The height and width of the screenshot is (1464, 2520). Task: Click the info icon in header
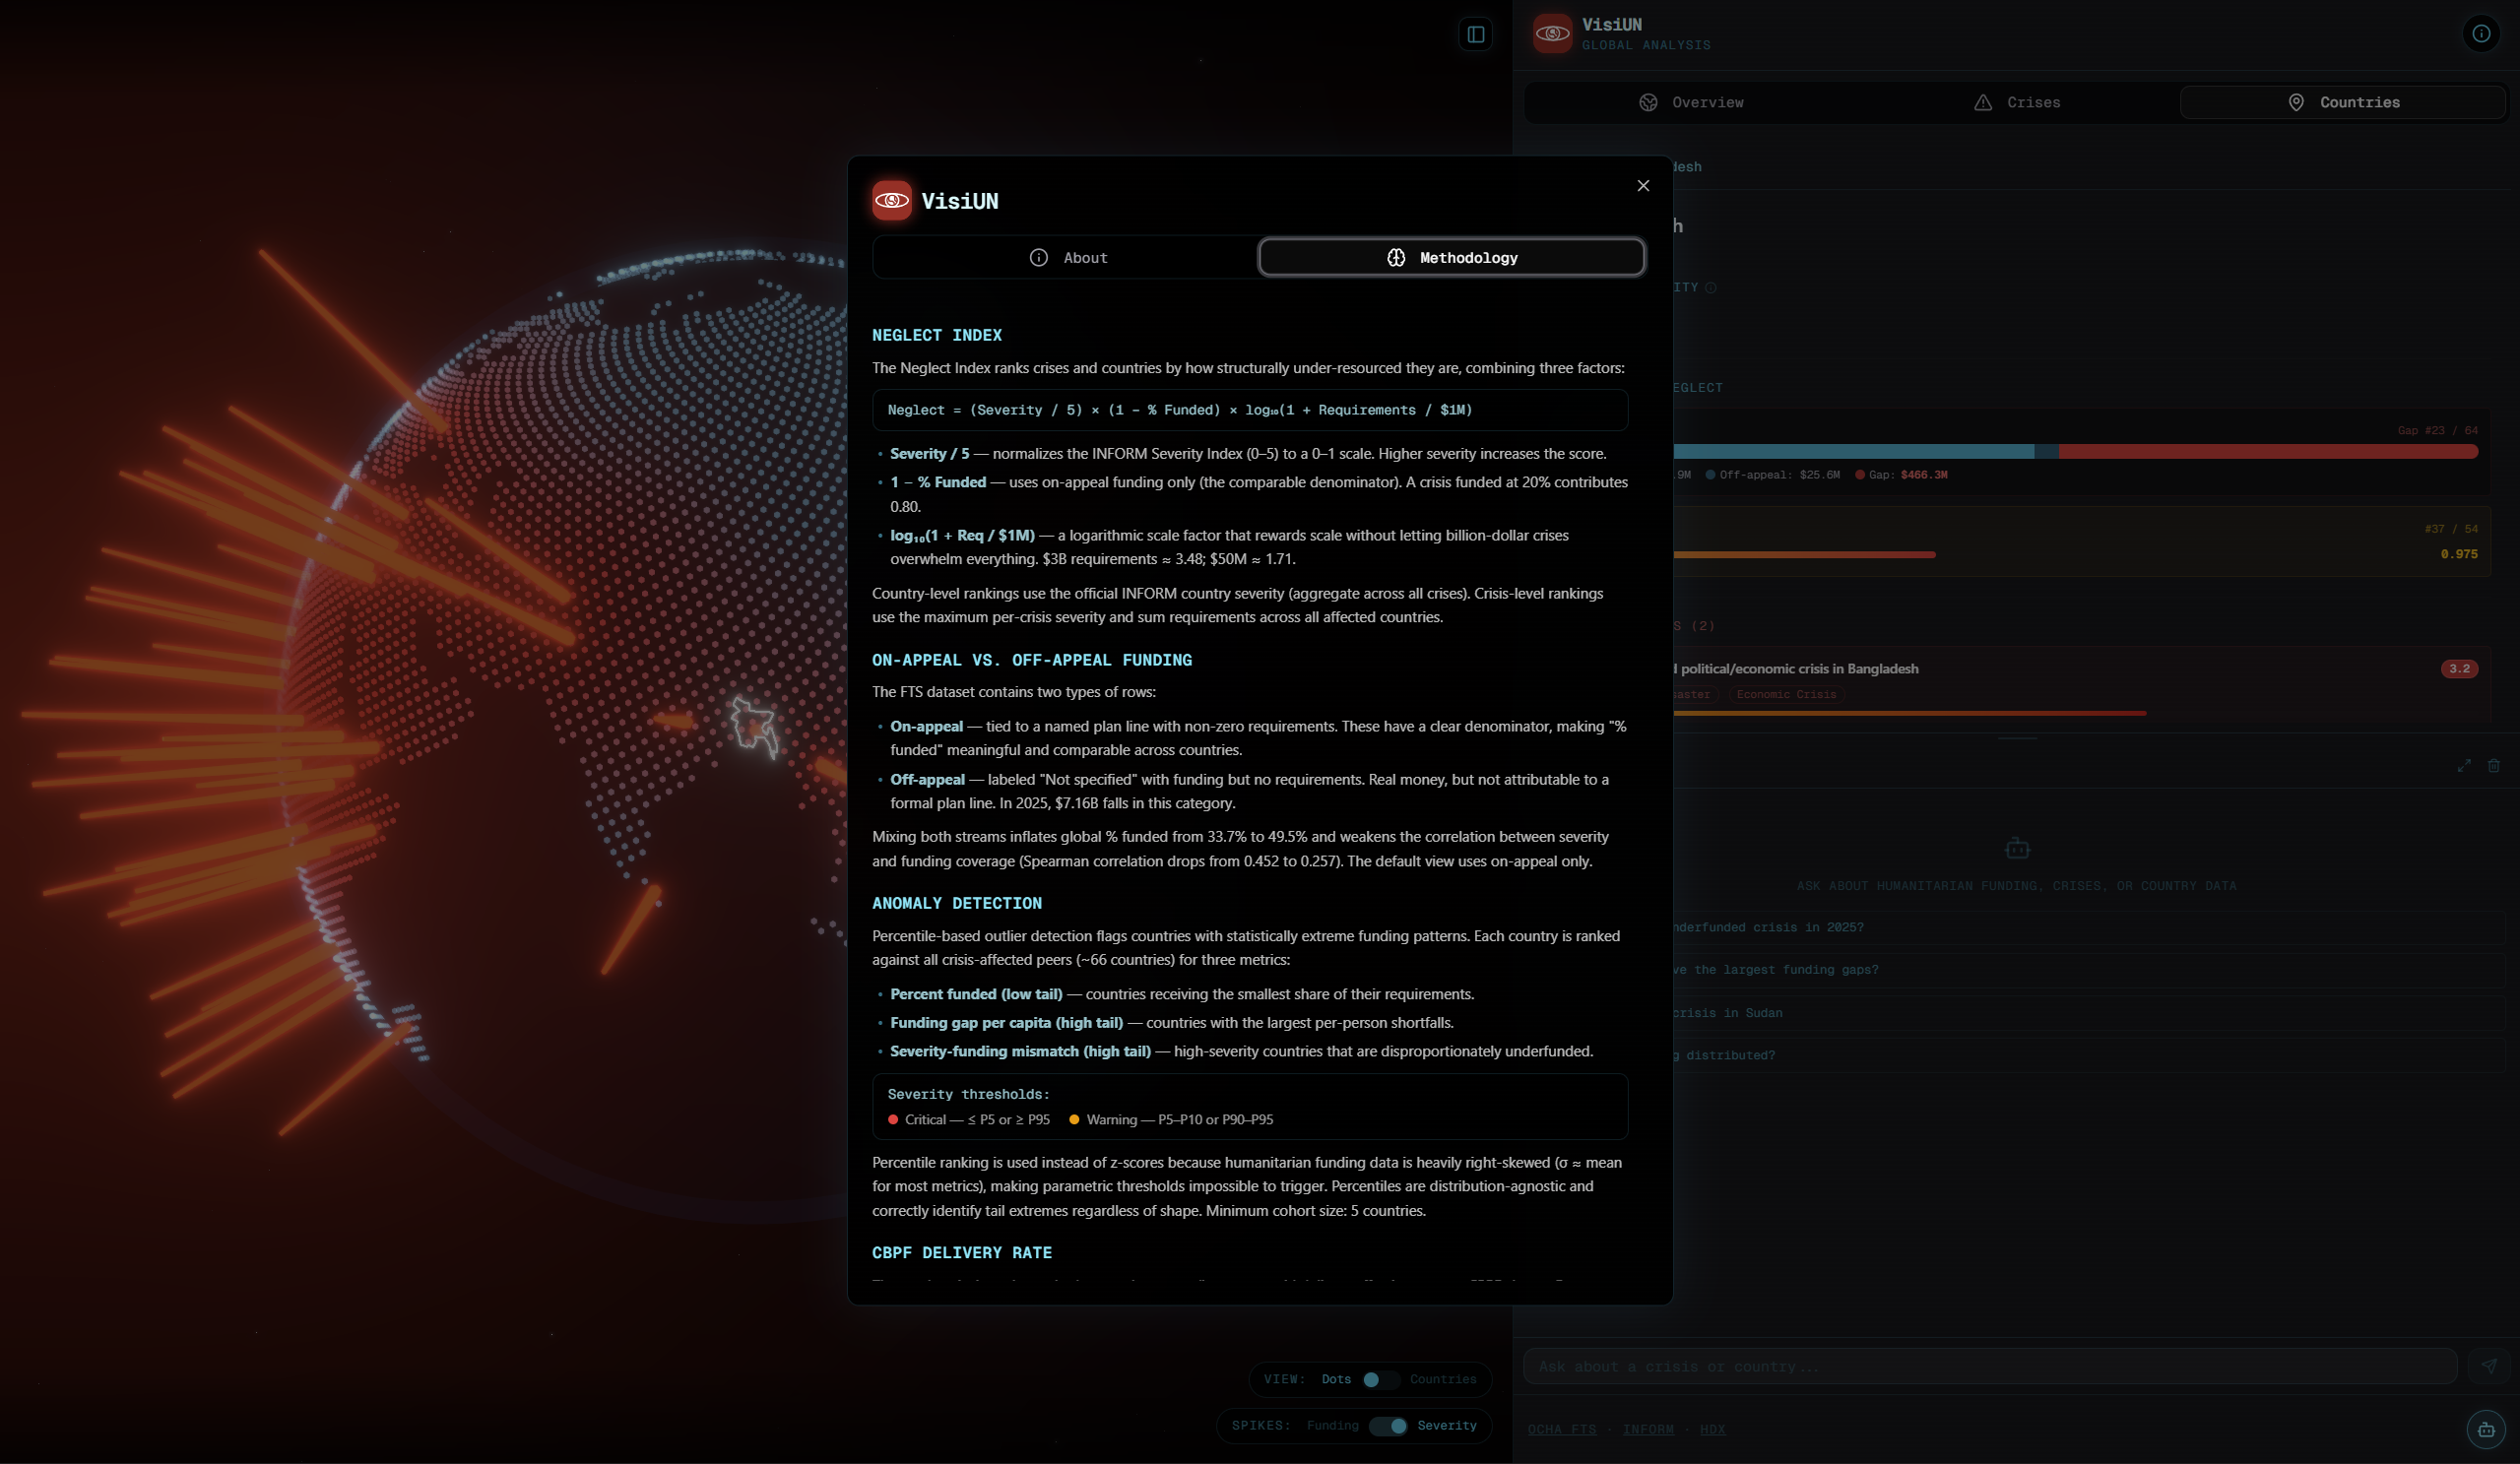click(2481, 34)
